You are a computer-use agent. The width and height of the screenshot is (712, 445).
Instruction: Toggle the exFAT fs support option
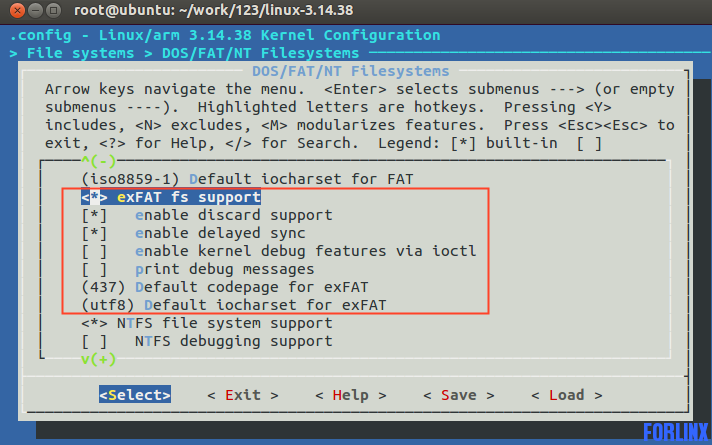pyautogui.click(x=171, y=197)
